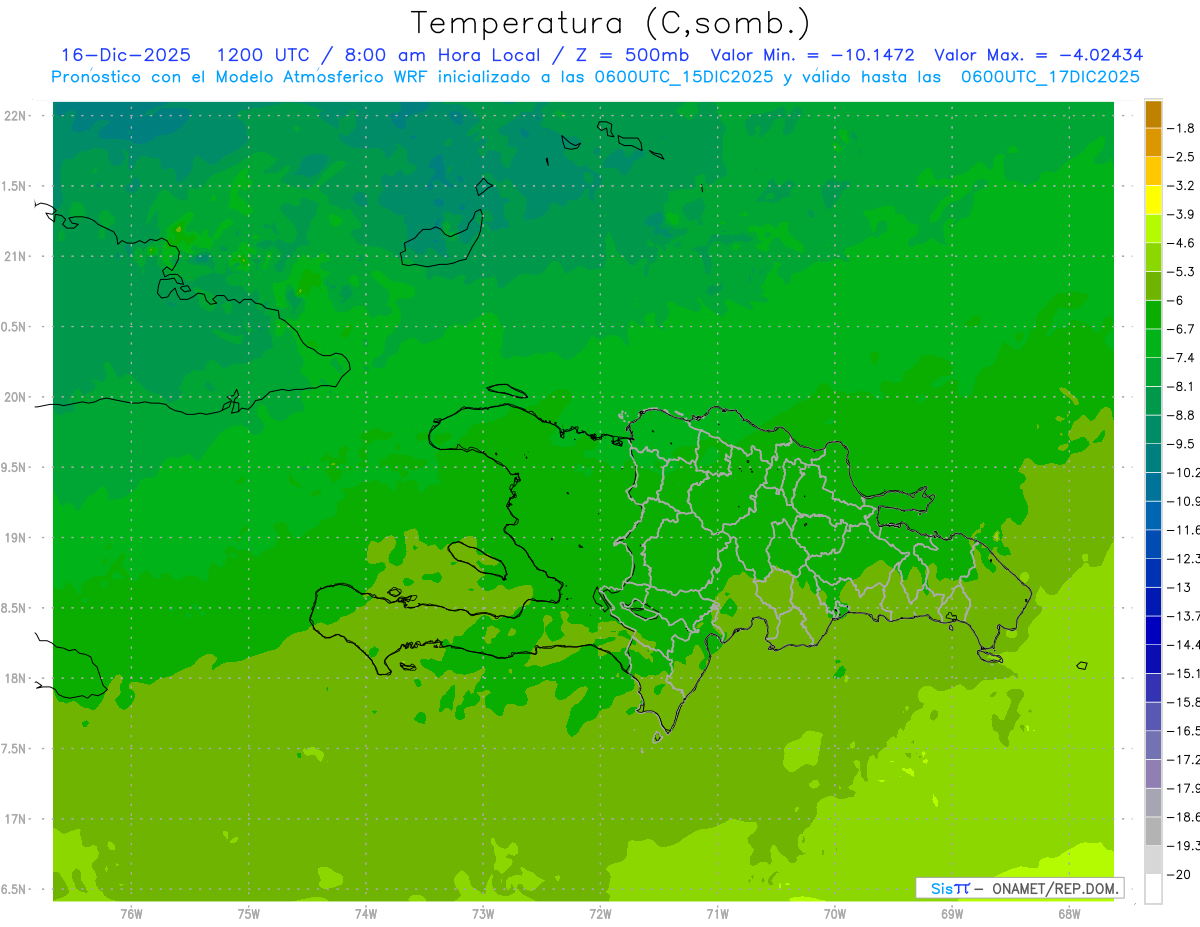Click the title "Temperatura (C,somb.)"
This screenshot has height=927, width=1200.
coord(612,23)
